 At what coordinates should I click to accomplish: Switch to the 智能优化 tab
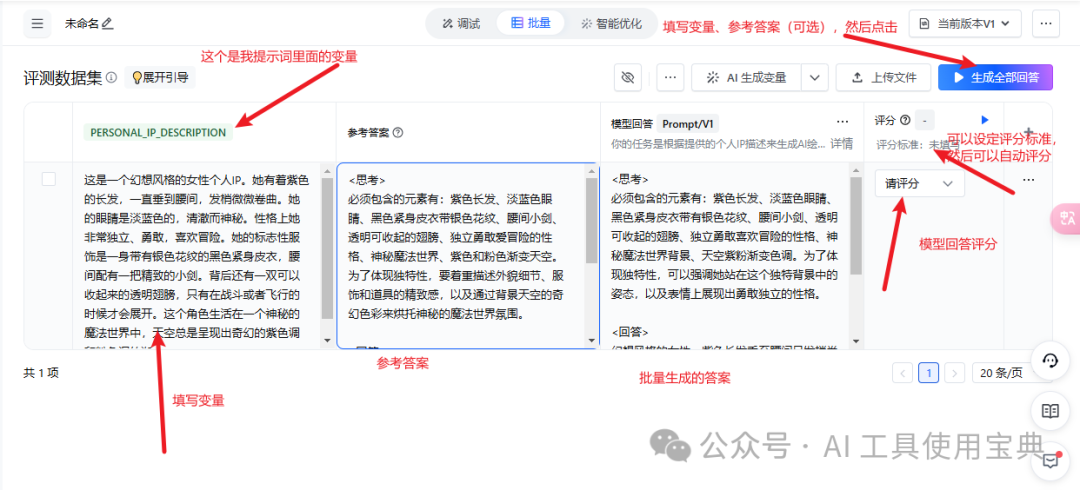[x=612, y=23]
